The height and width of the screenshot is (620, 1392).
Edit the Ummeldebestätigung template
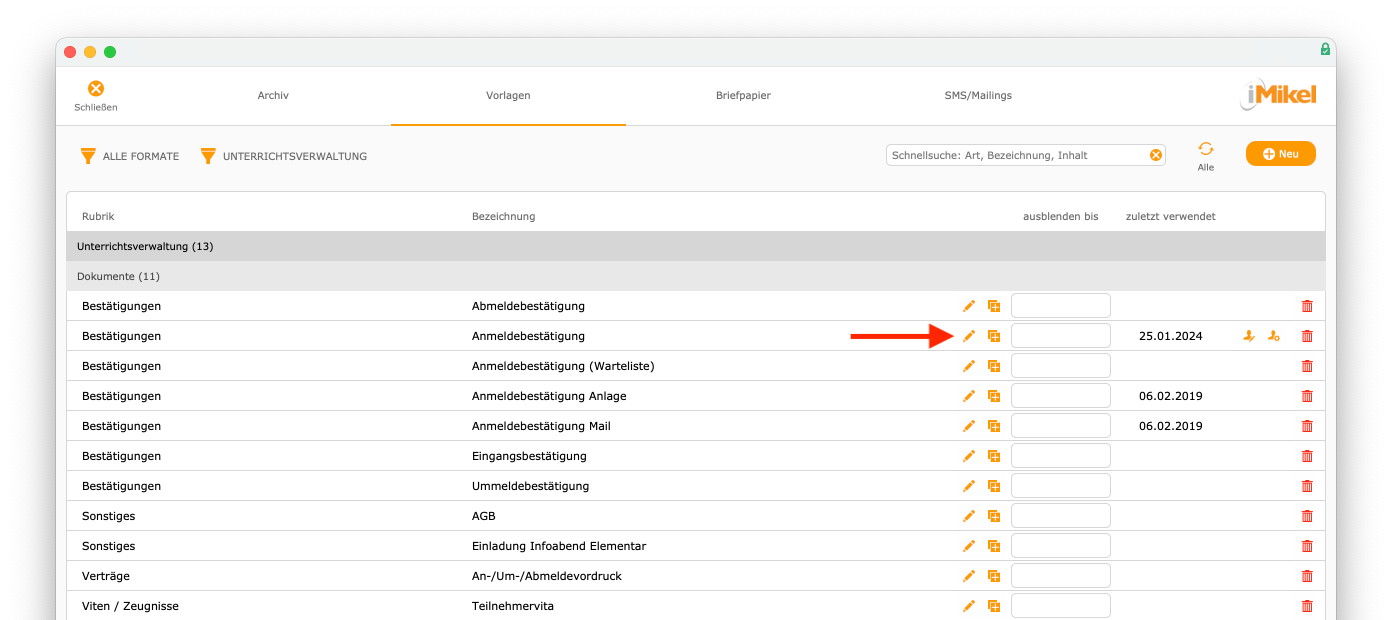[x=969, y=486]
